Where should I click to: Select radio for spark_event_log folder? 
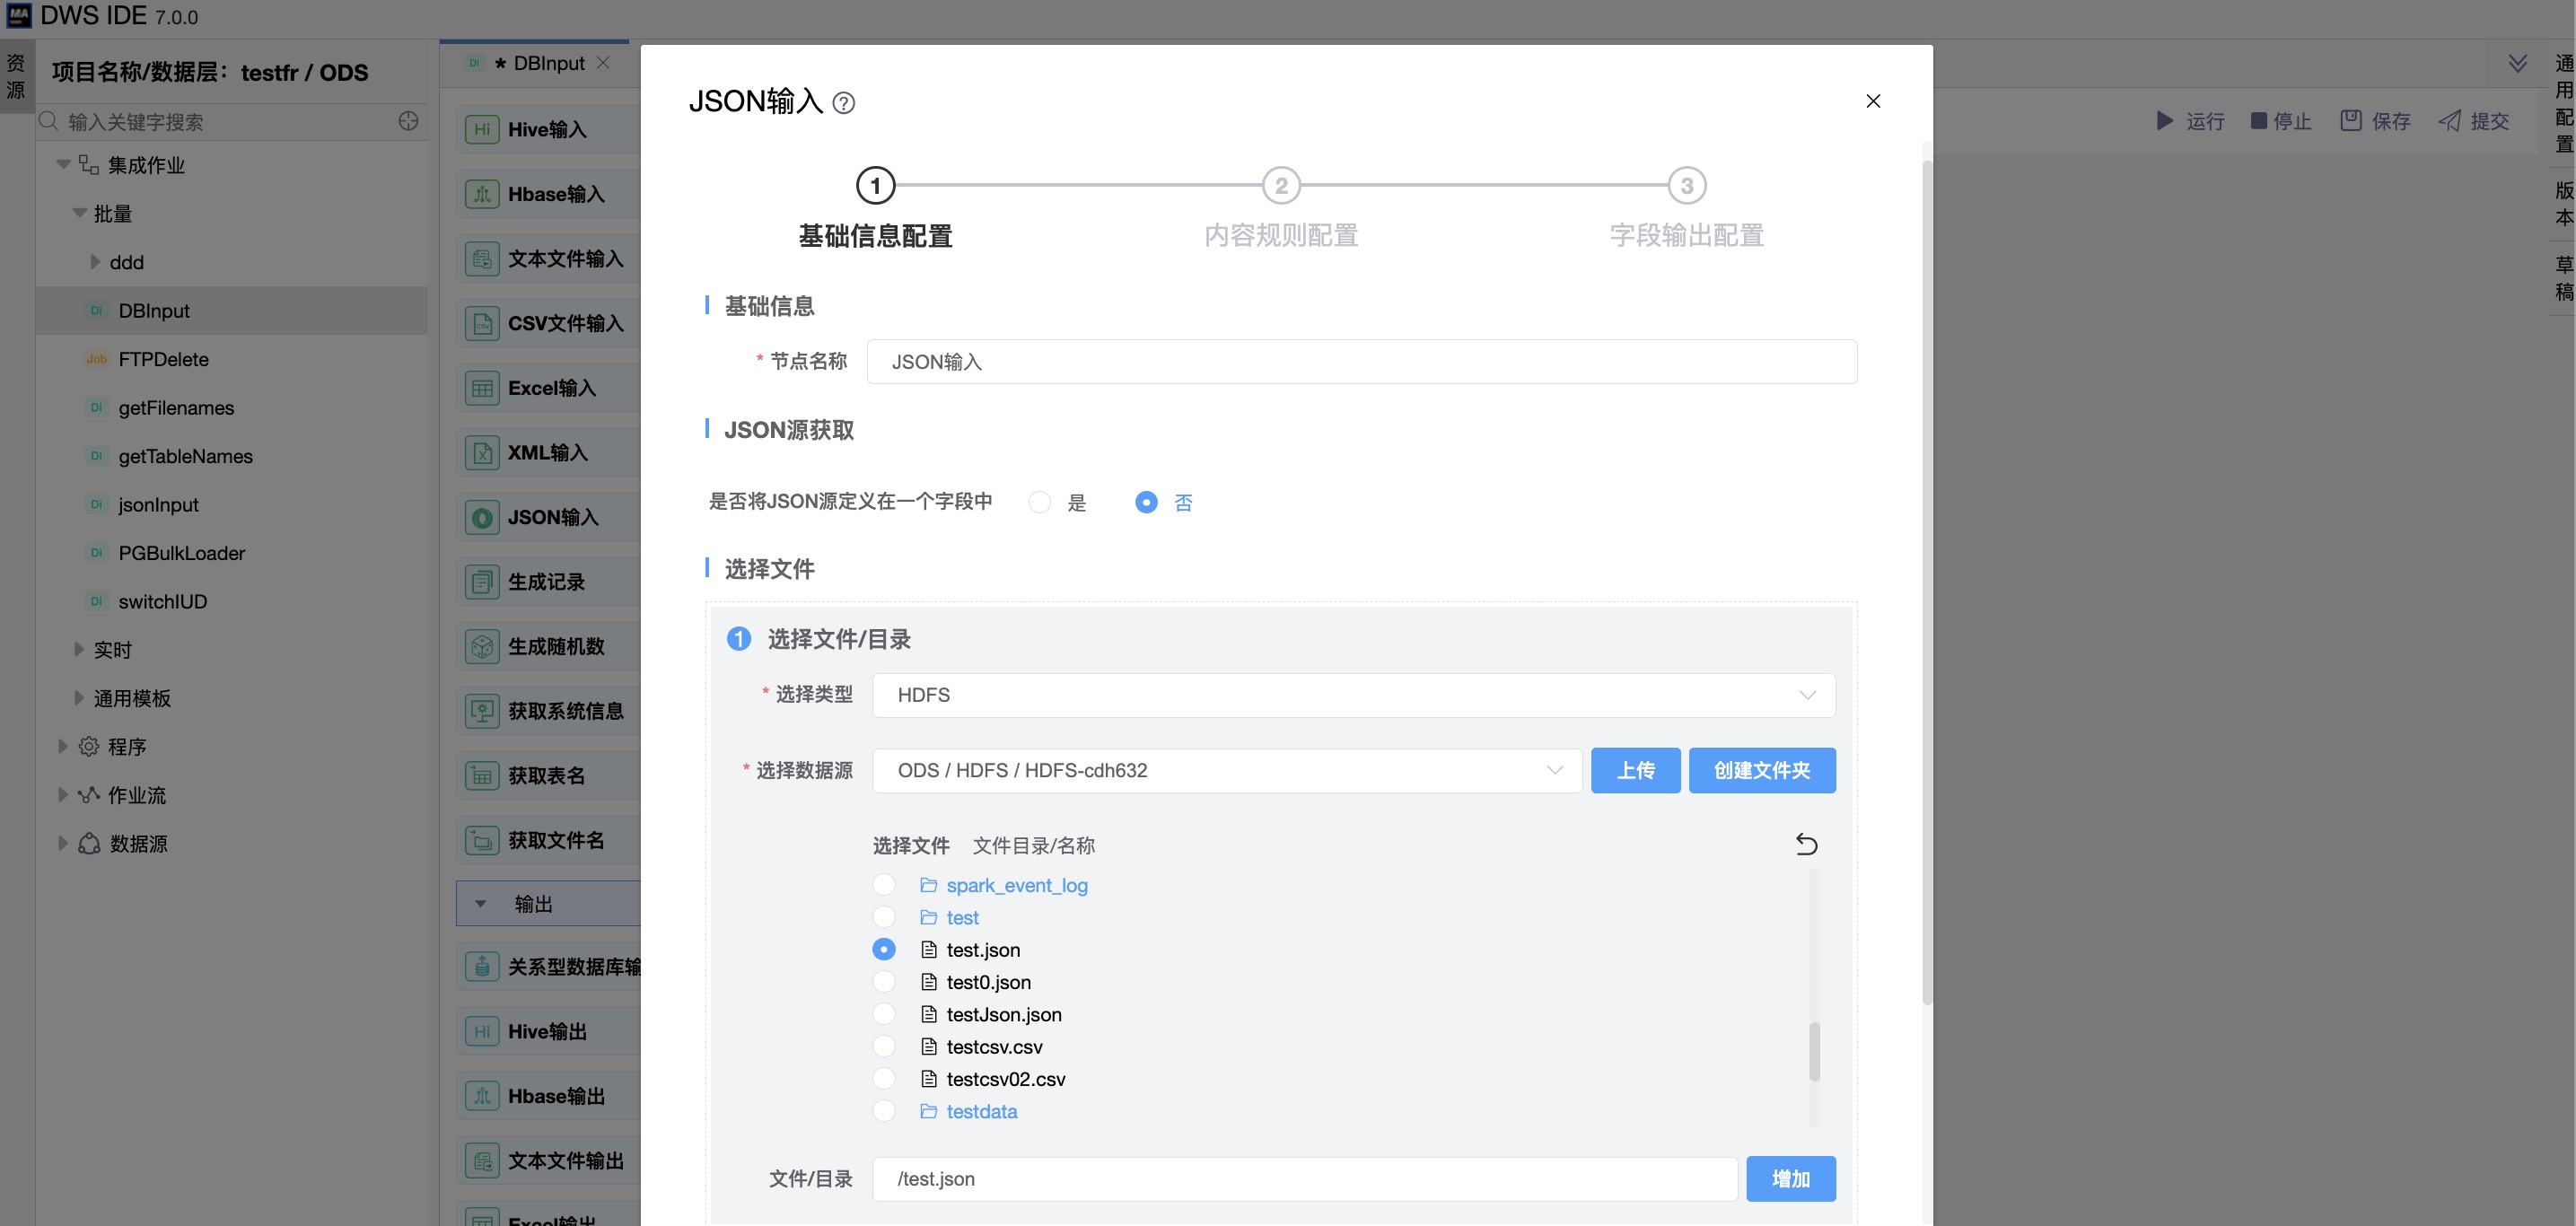[x=884, y=885]
